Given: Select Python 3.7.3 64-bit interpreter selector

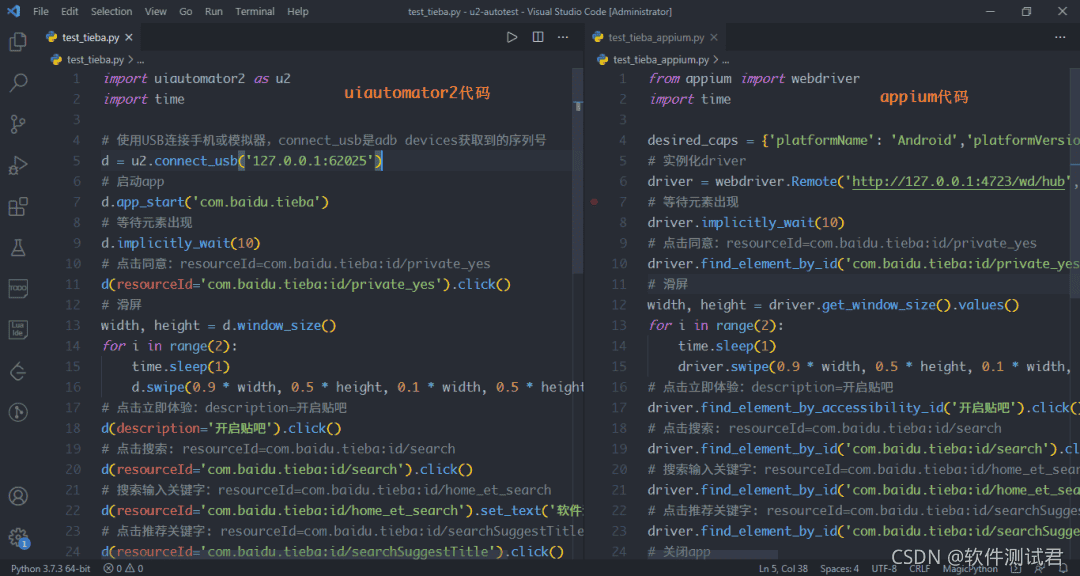Looking at the screenshot, I should [x=50, y=568].
